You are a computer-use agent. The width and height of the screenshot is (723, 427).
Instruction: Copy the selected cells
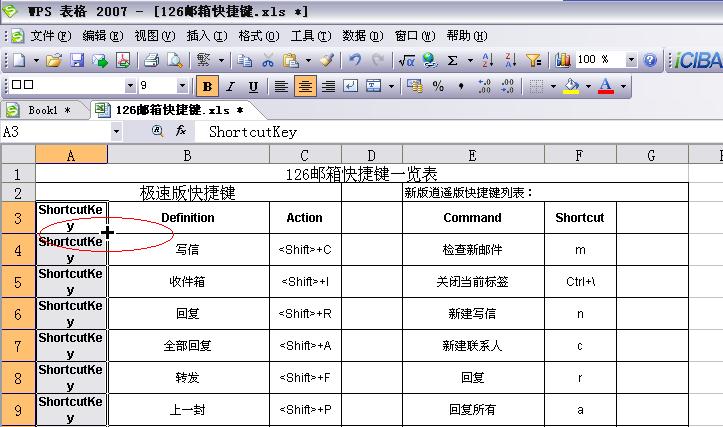coord(244,60)
